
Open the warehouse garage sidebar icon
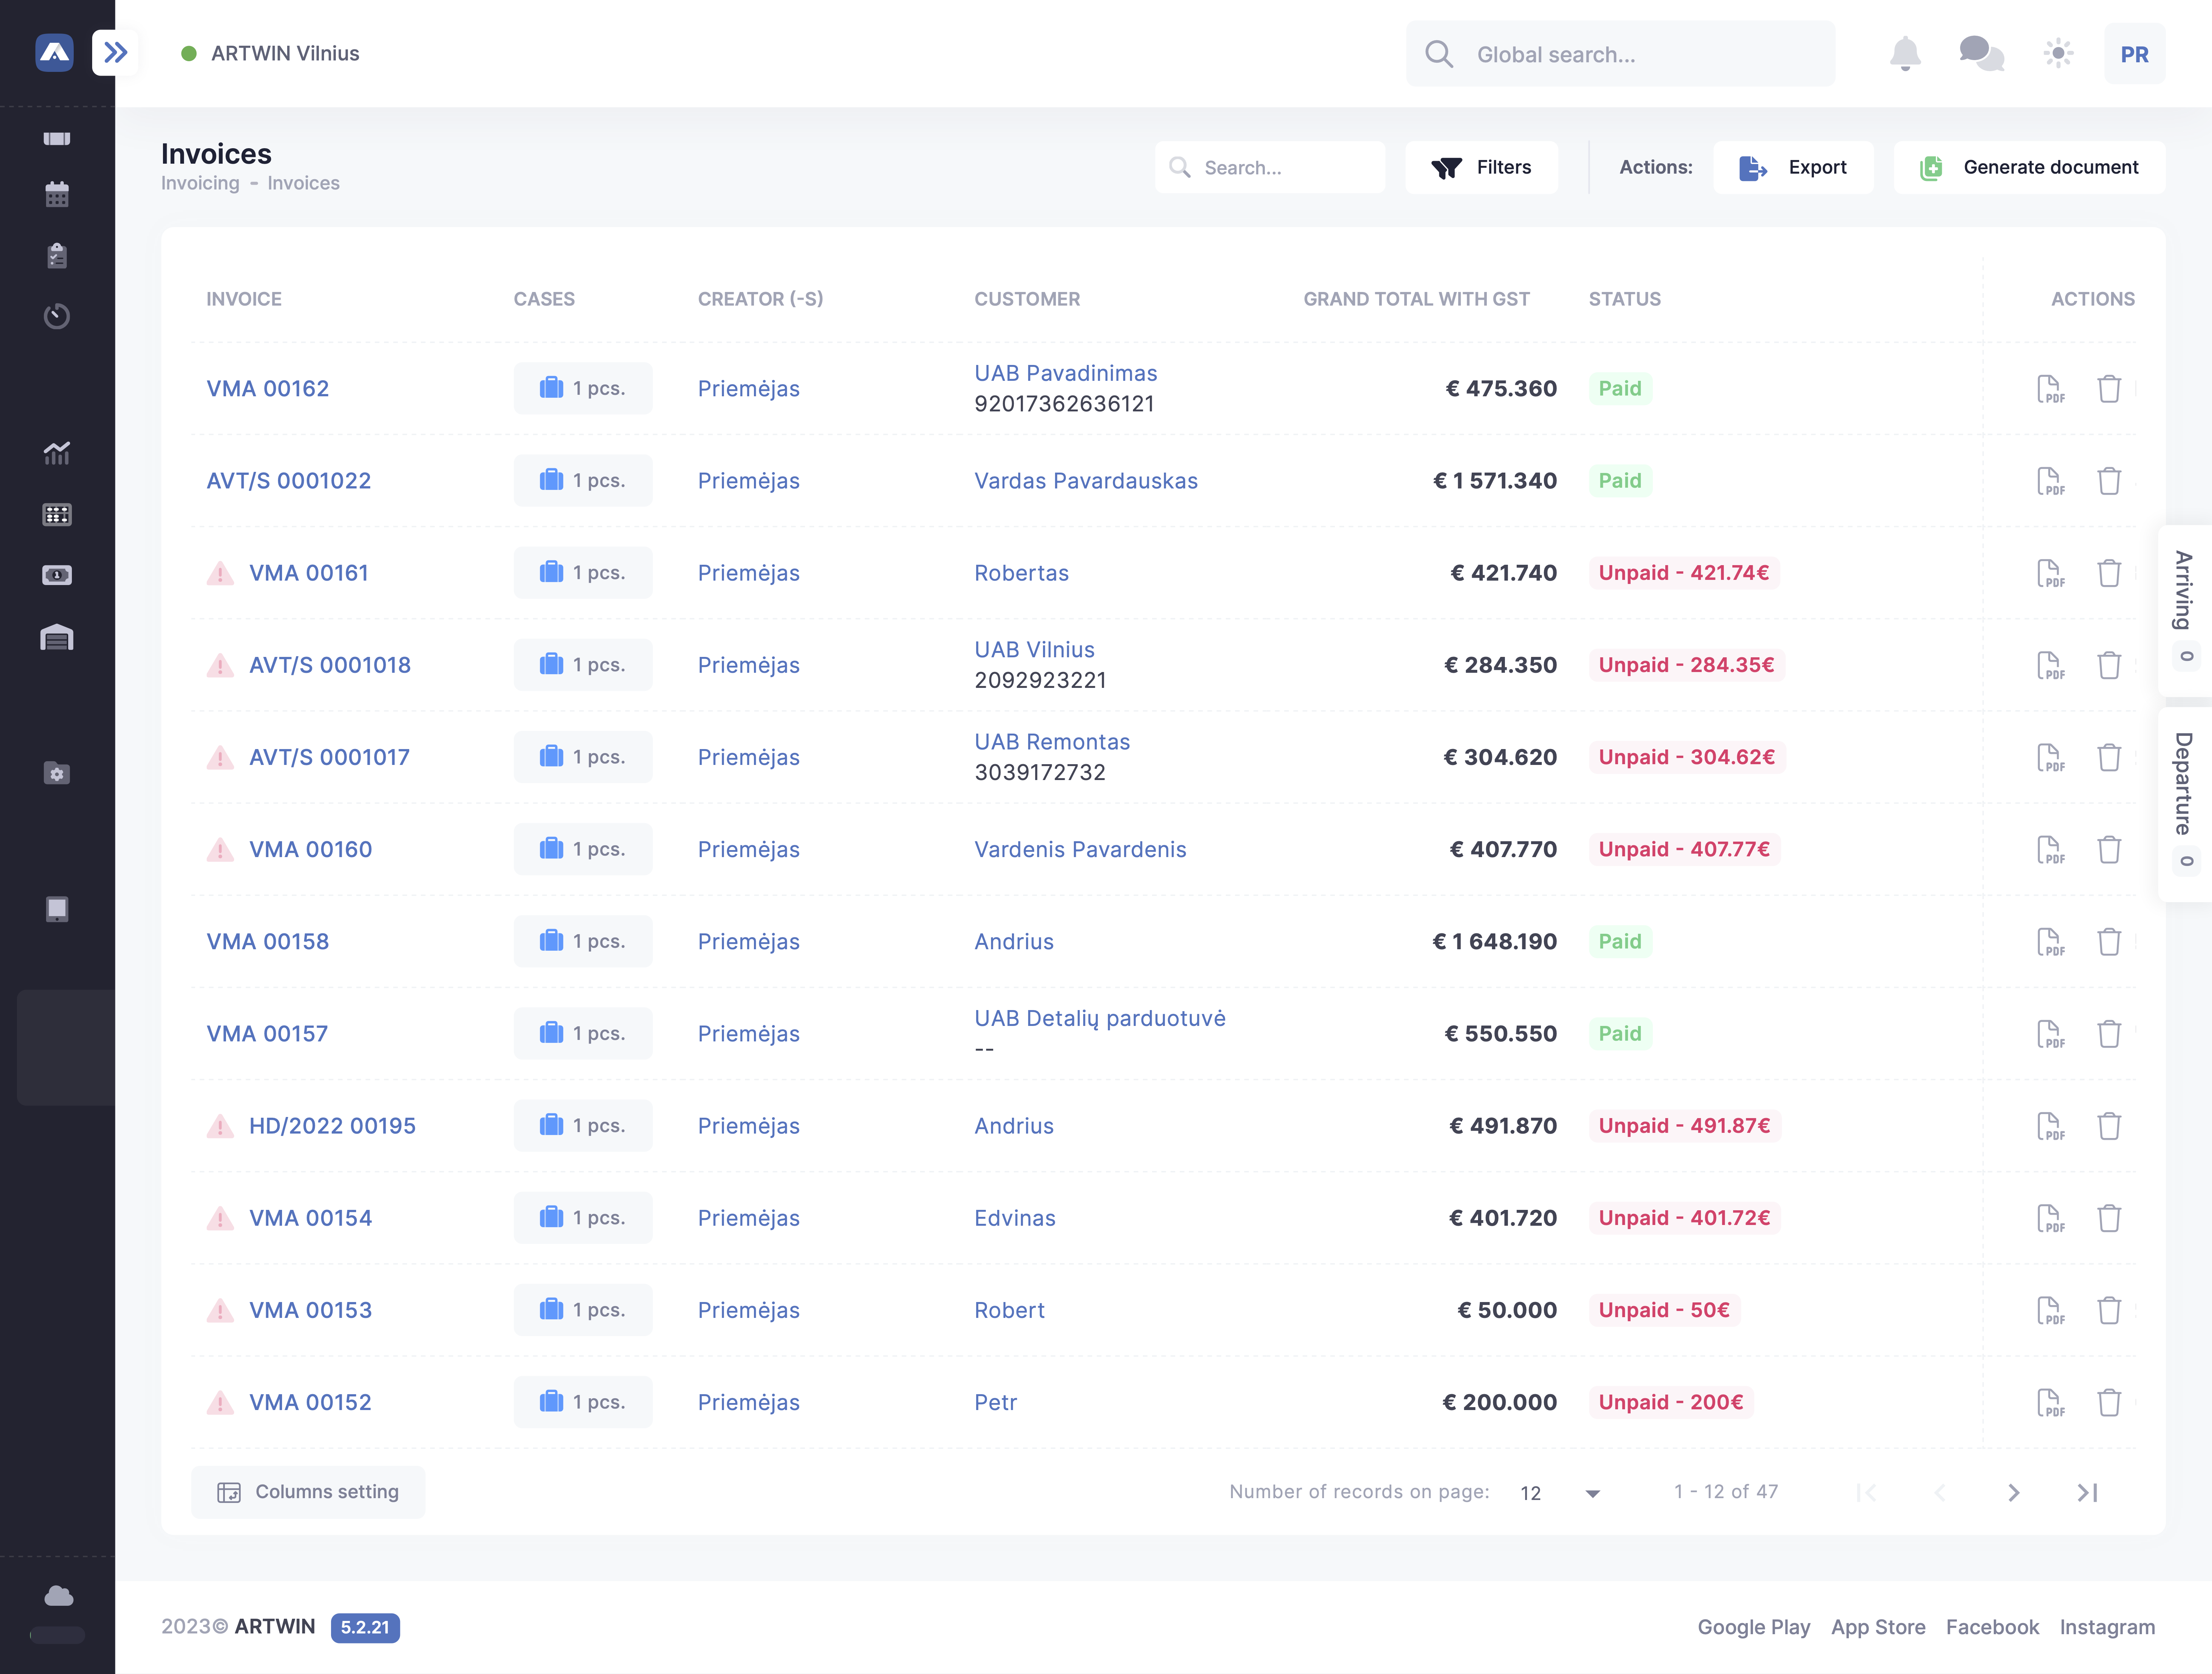(57, 637)
